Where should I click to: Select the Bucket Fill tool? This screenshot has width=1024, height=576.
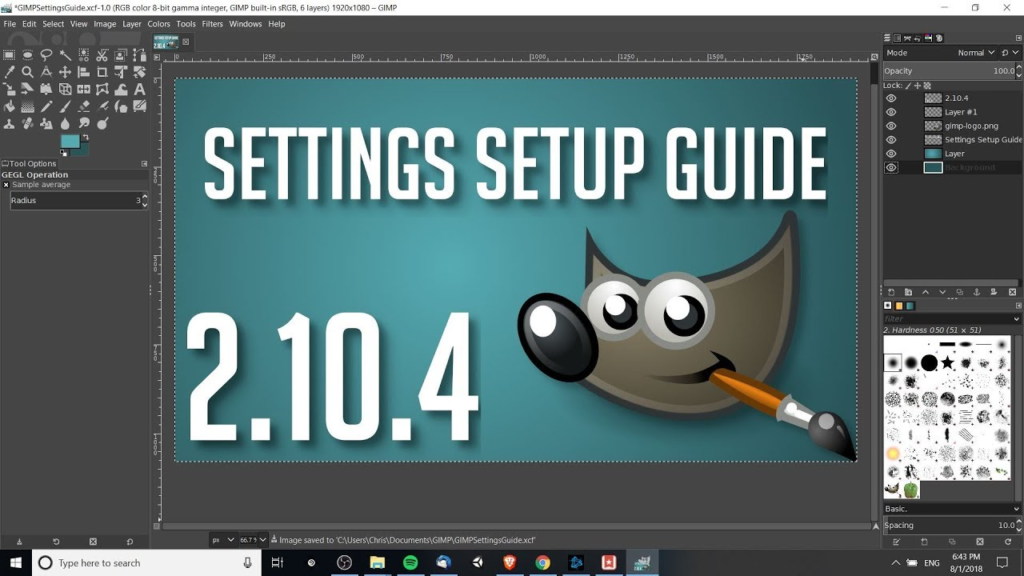(x=9, y=106)
